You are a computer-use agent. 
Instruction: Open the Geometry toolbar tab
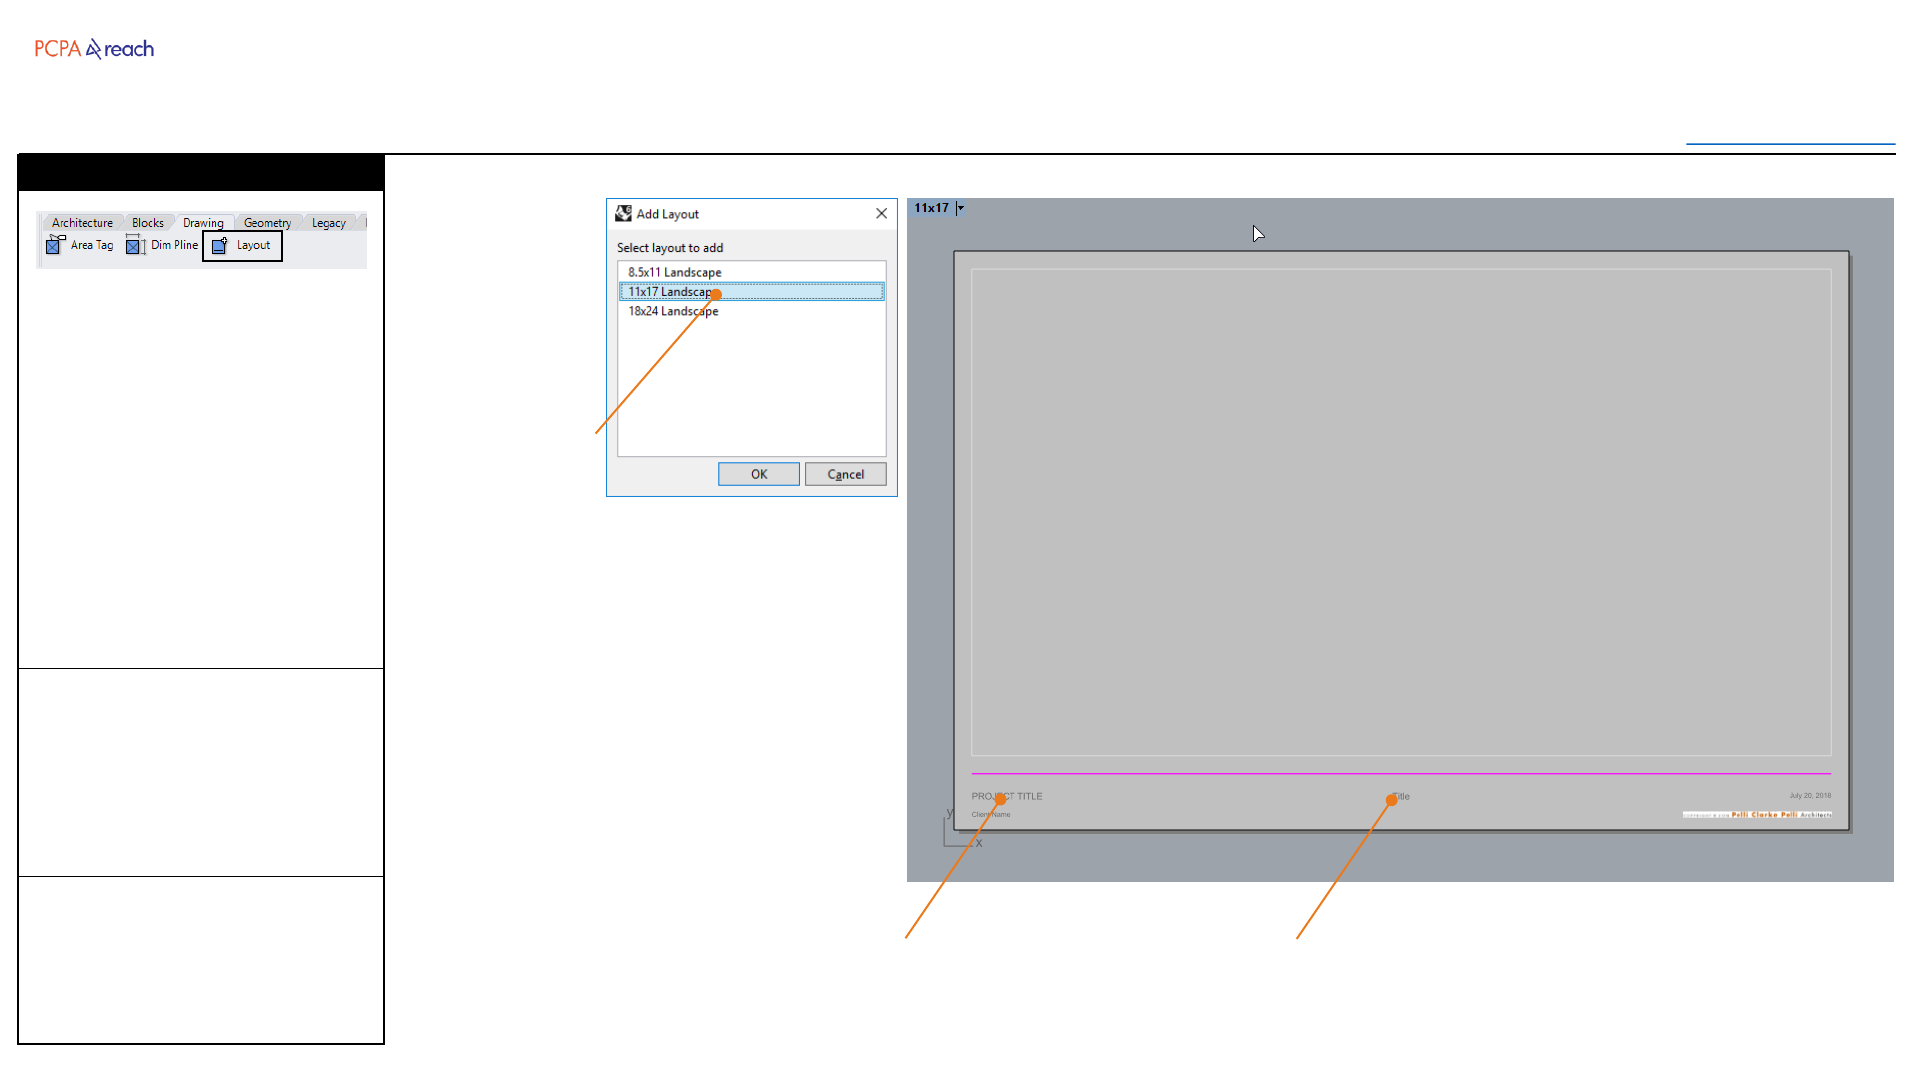coord(267,223)
